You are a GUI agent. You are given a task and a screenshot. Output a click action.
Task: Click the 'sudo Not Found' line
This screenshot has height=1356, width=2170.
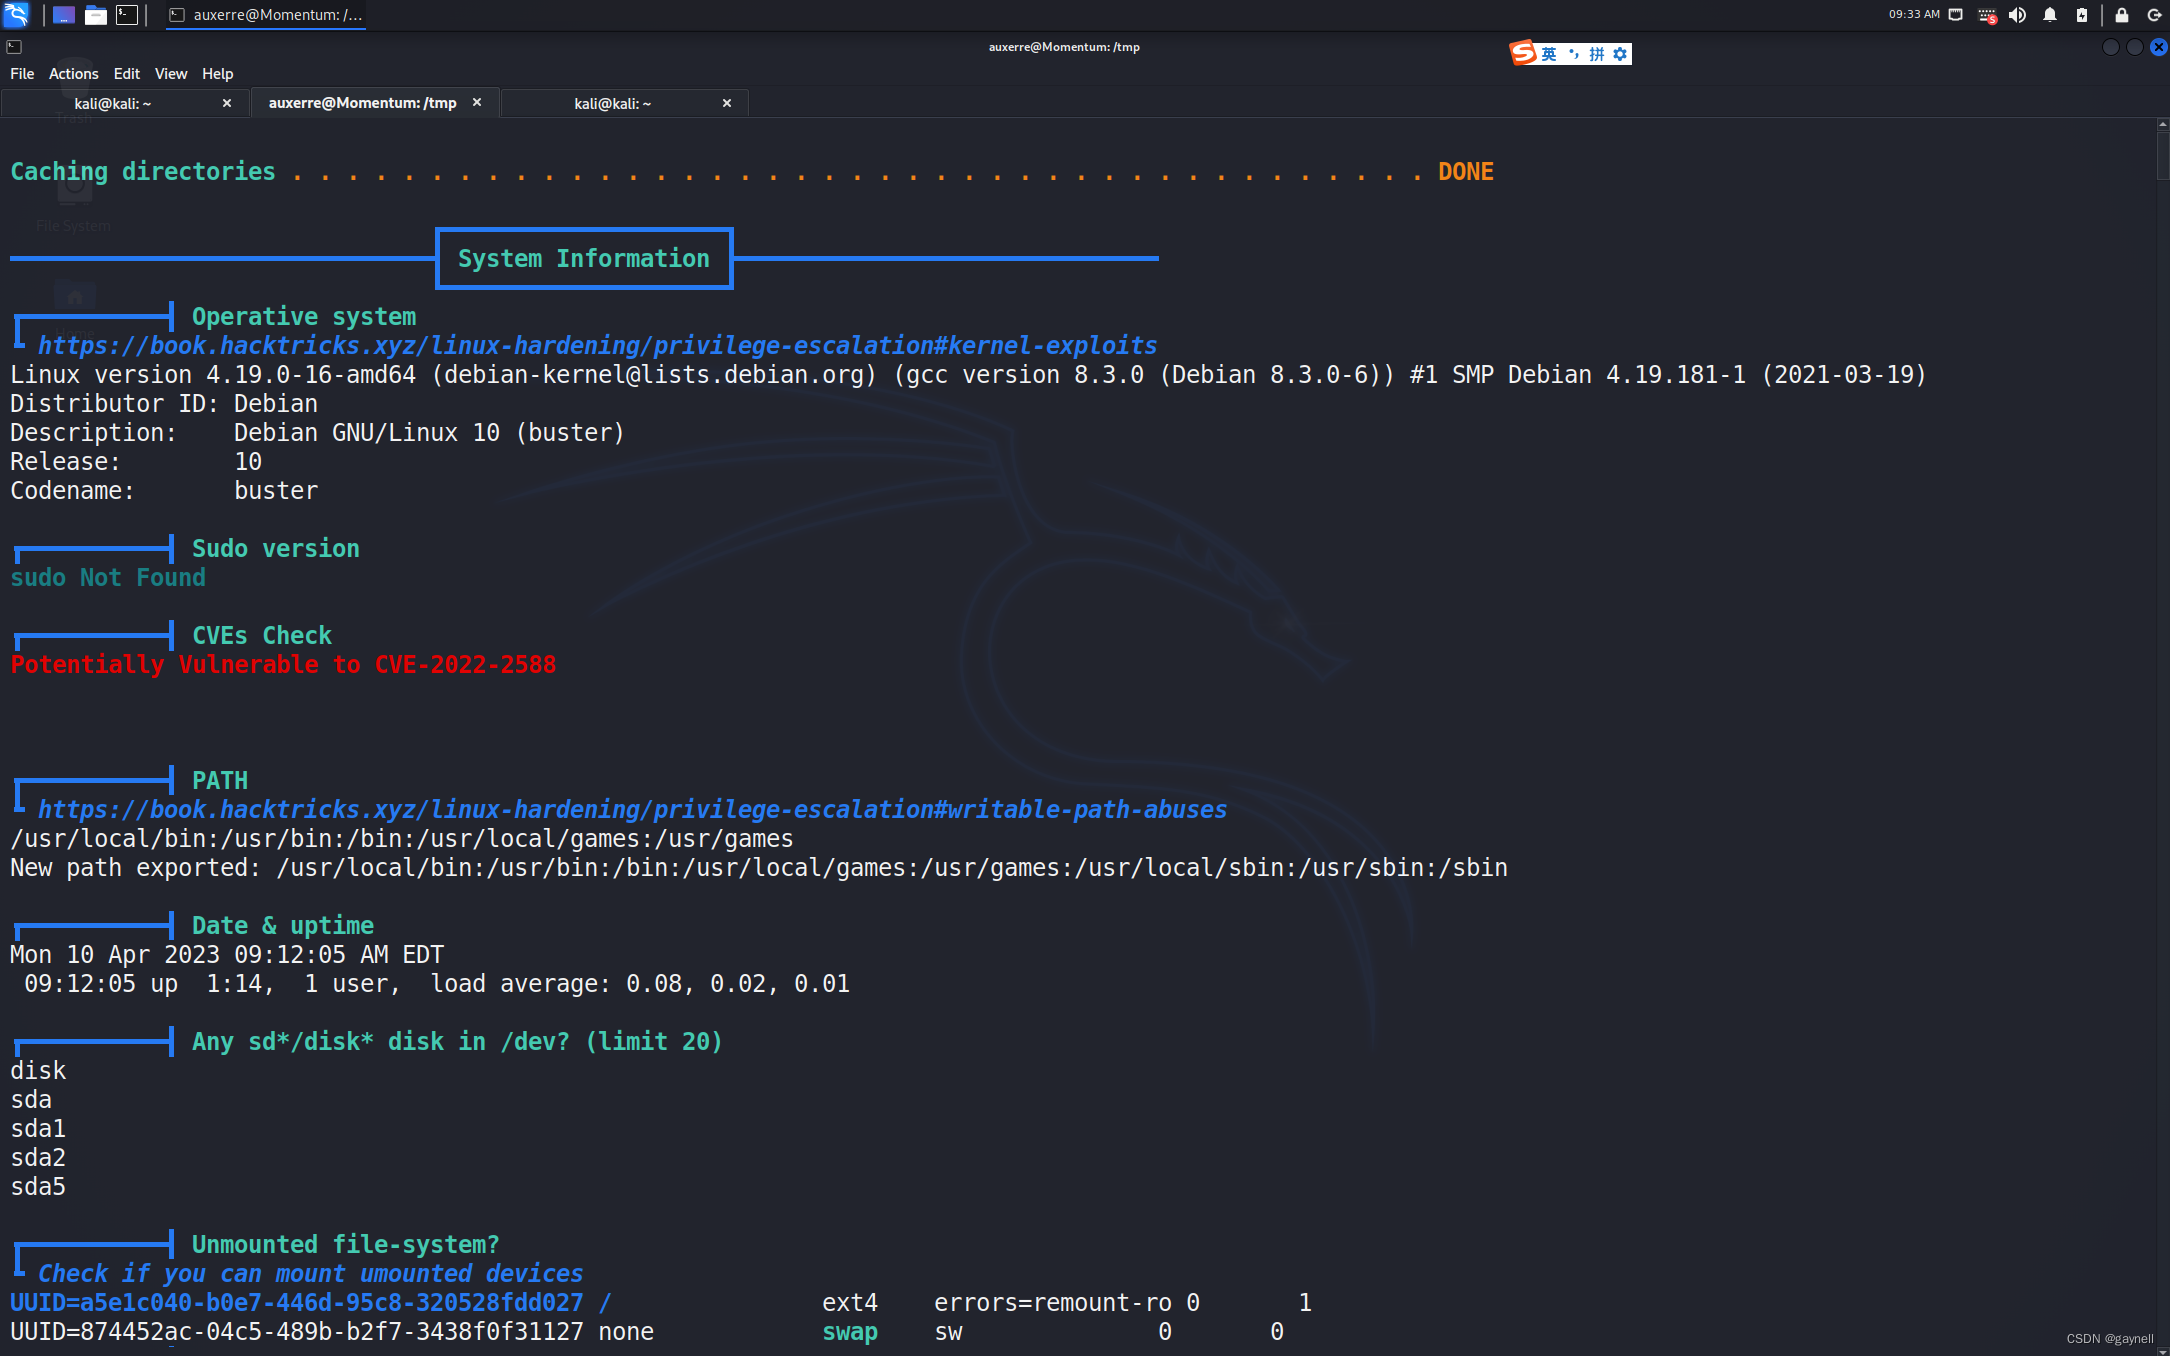pyautogui.click(x=108, y=578)
